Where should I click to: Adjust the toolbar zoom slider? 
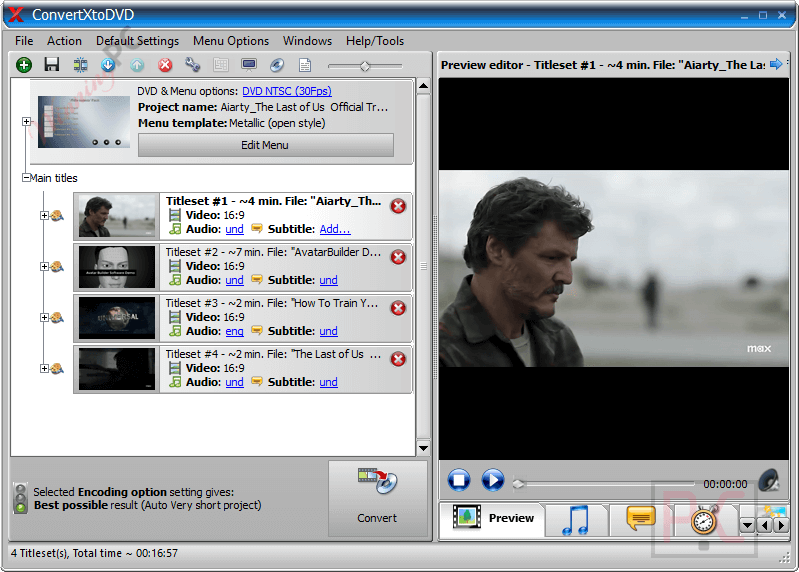click(365, 66)
